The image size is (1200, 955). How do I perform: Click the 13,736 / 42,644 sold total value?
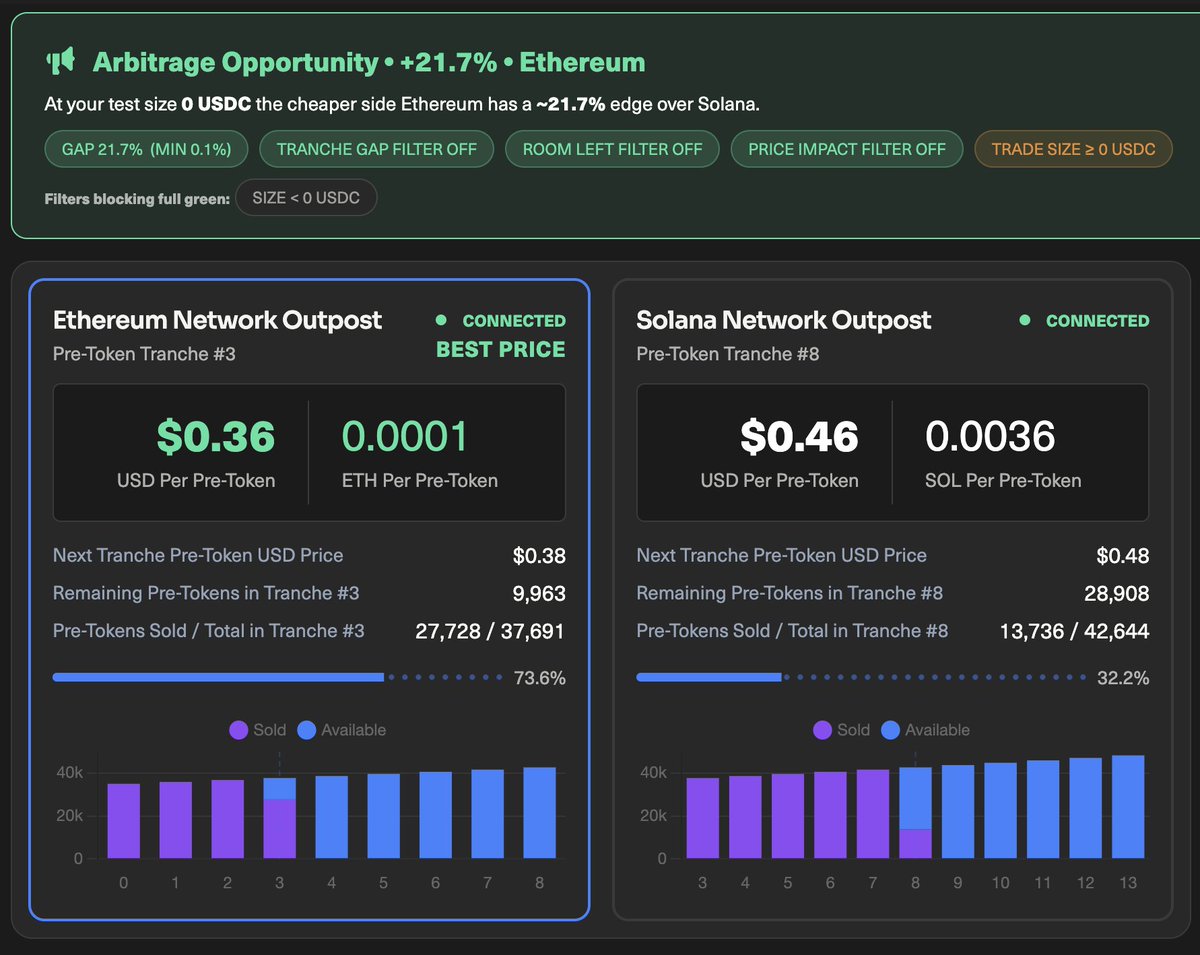(1074, 632)
